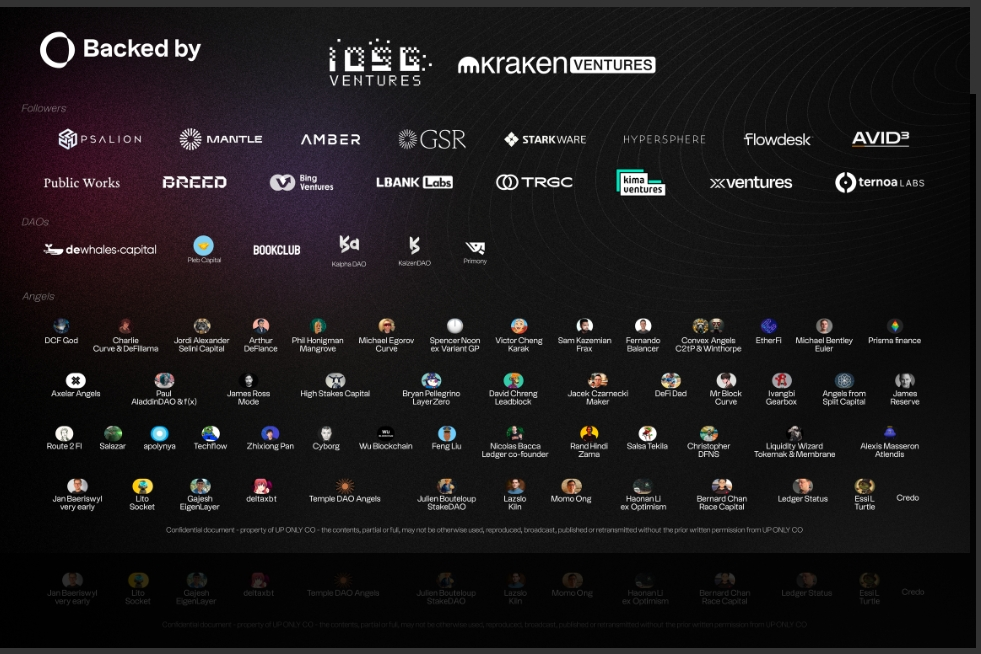Click the DCF God avatar
The image size is (981, 654).
[x=61, y=325]
